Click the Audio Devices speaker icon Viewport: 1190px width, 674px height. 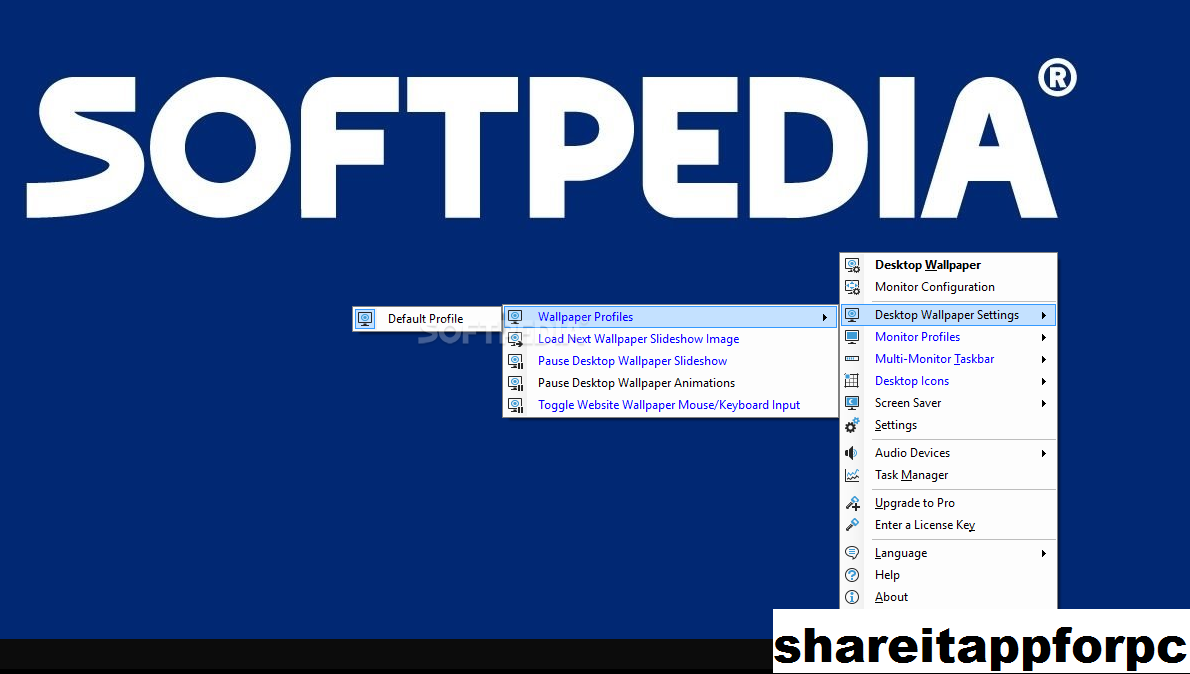pyautogui.click(x=852, y=453)
